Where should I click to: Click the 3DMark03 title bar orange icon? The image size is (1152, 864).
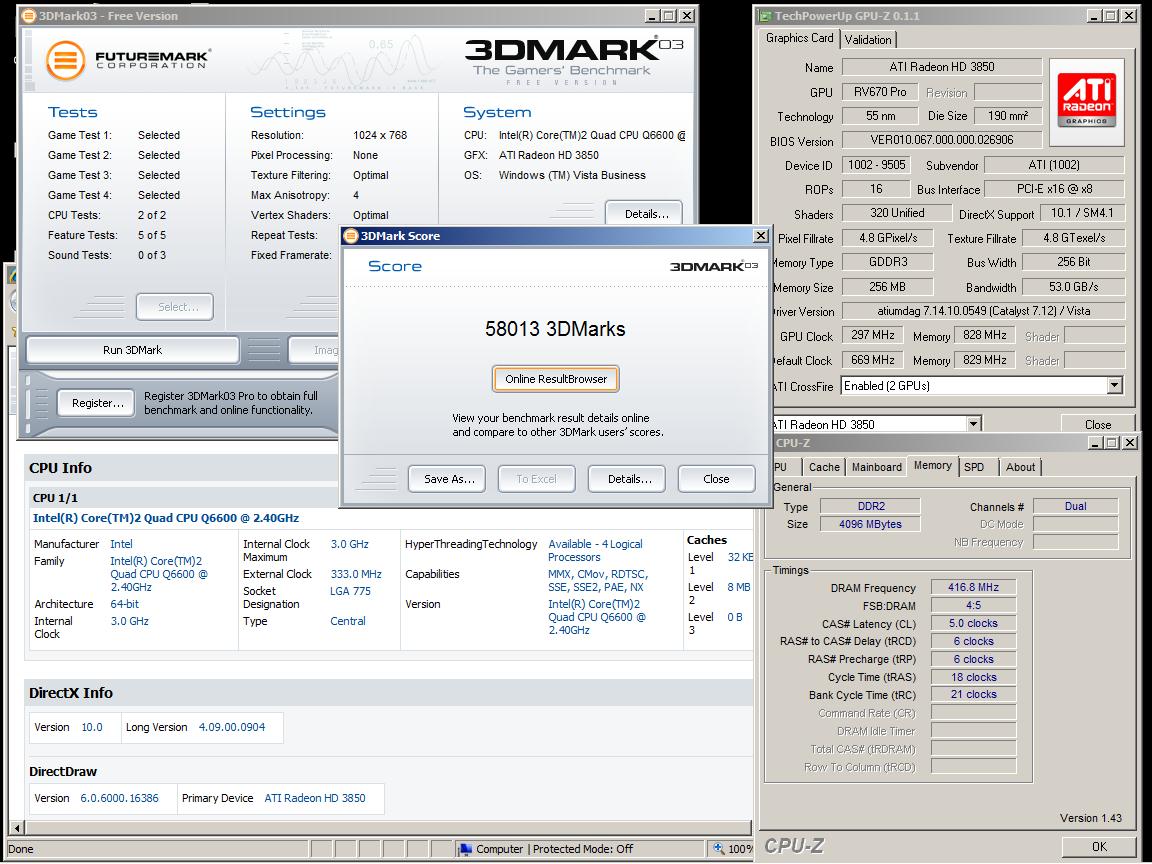[x=29, y=15]
